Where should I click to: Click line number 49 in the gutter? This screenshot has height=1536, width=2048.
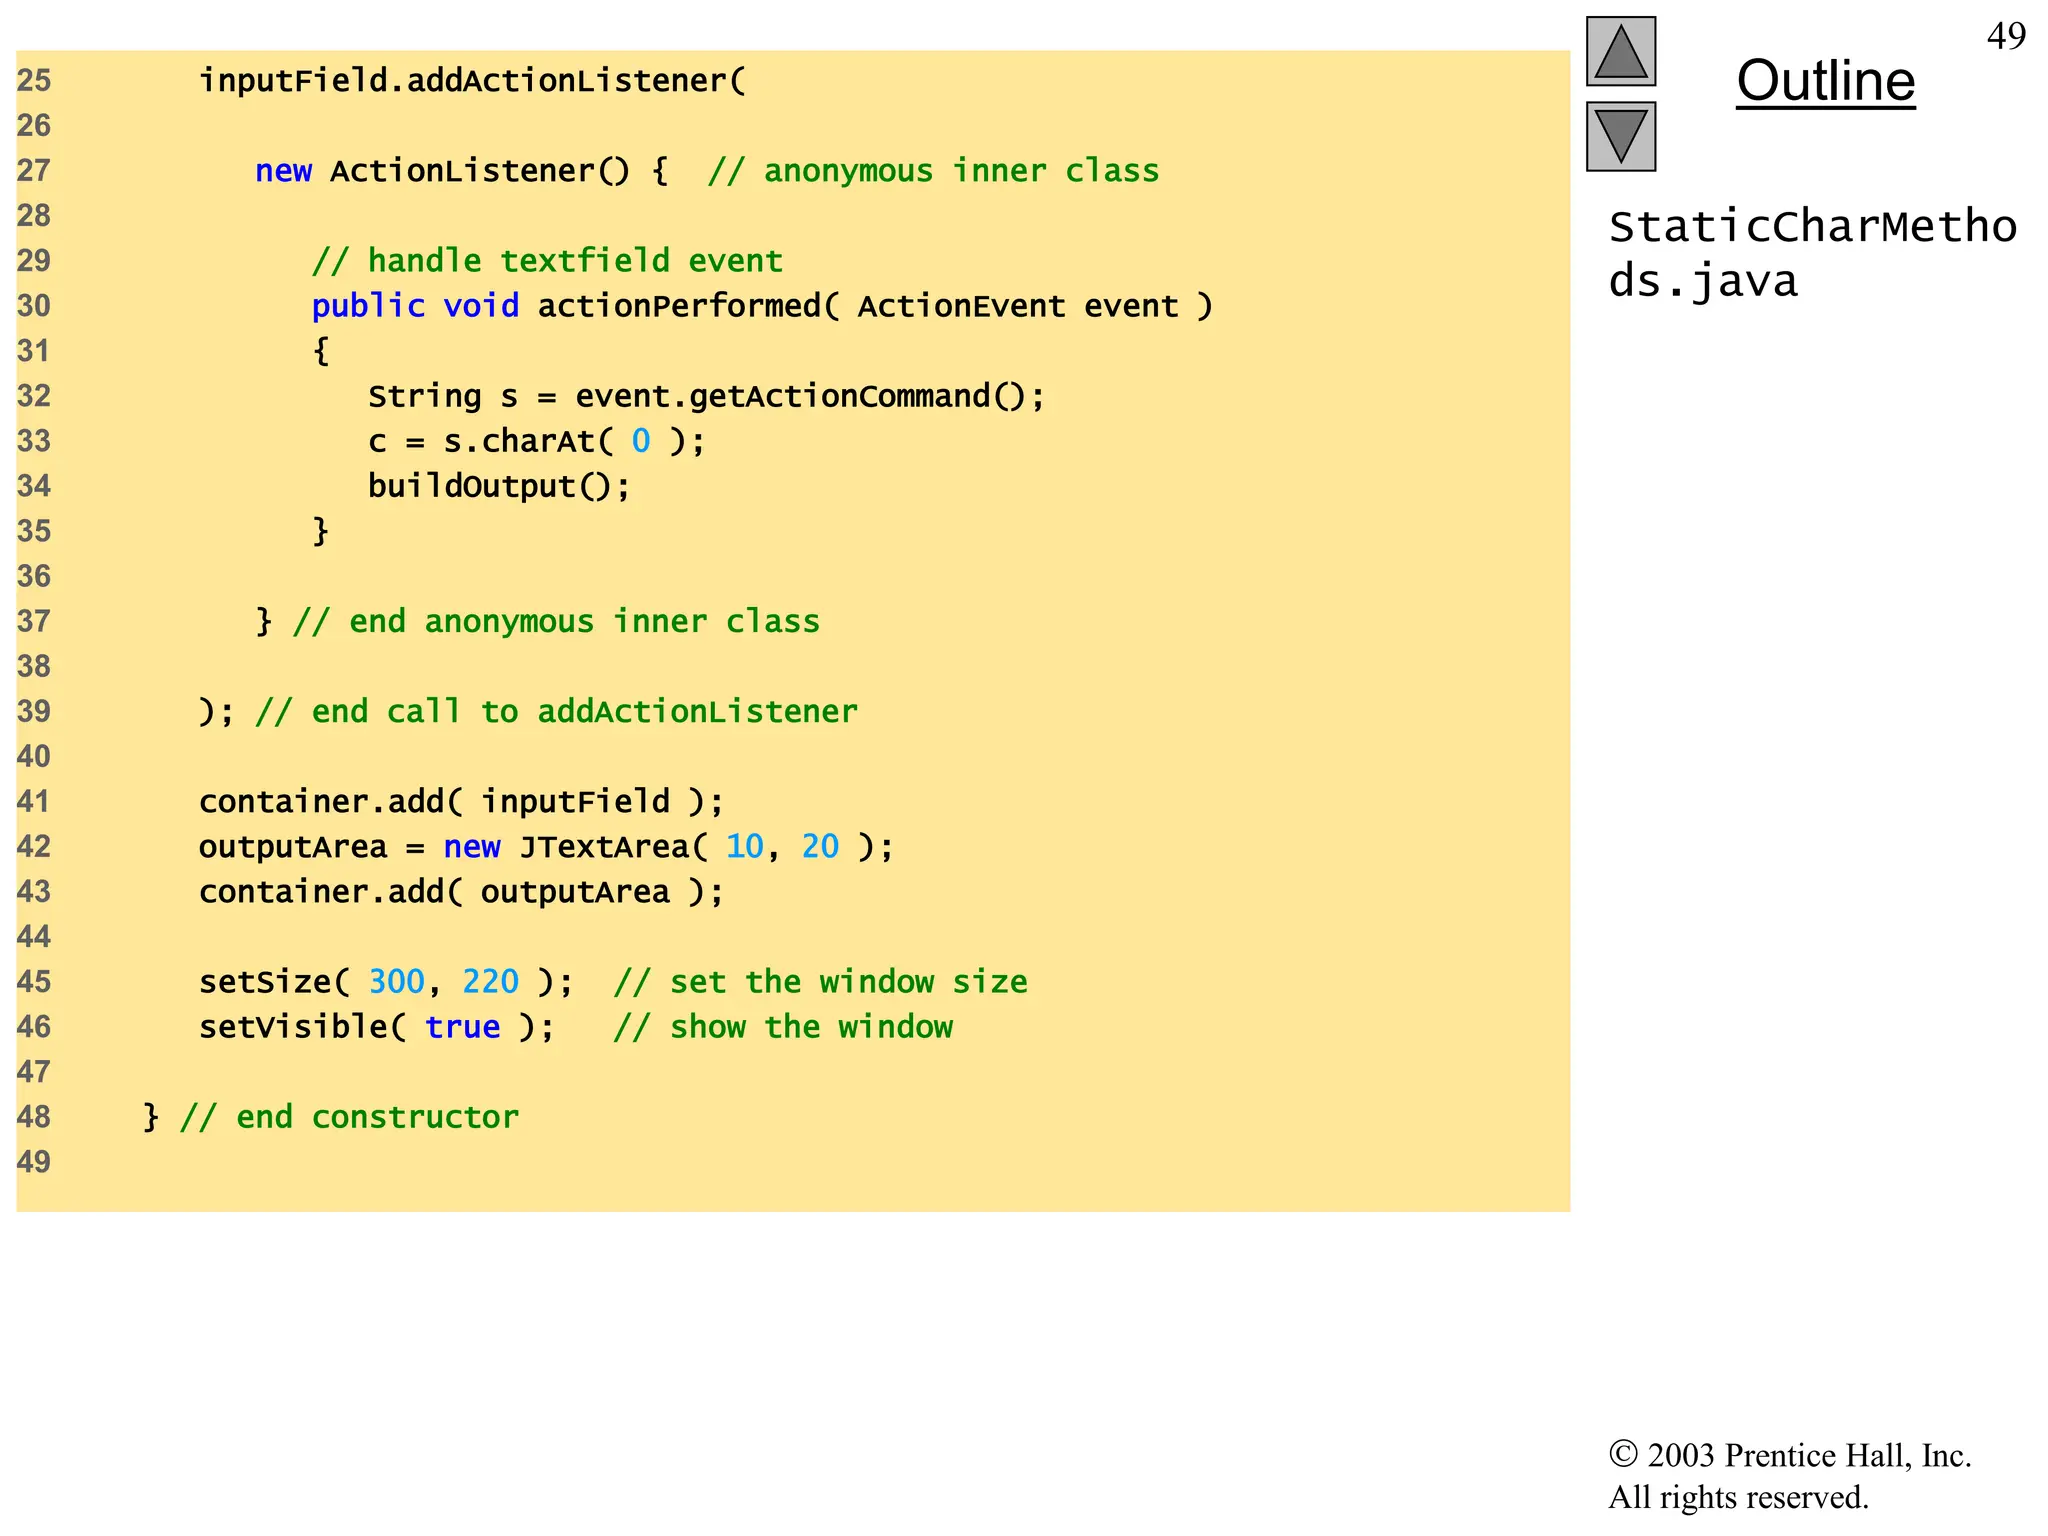[x=34, y=1162]
